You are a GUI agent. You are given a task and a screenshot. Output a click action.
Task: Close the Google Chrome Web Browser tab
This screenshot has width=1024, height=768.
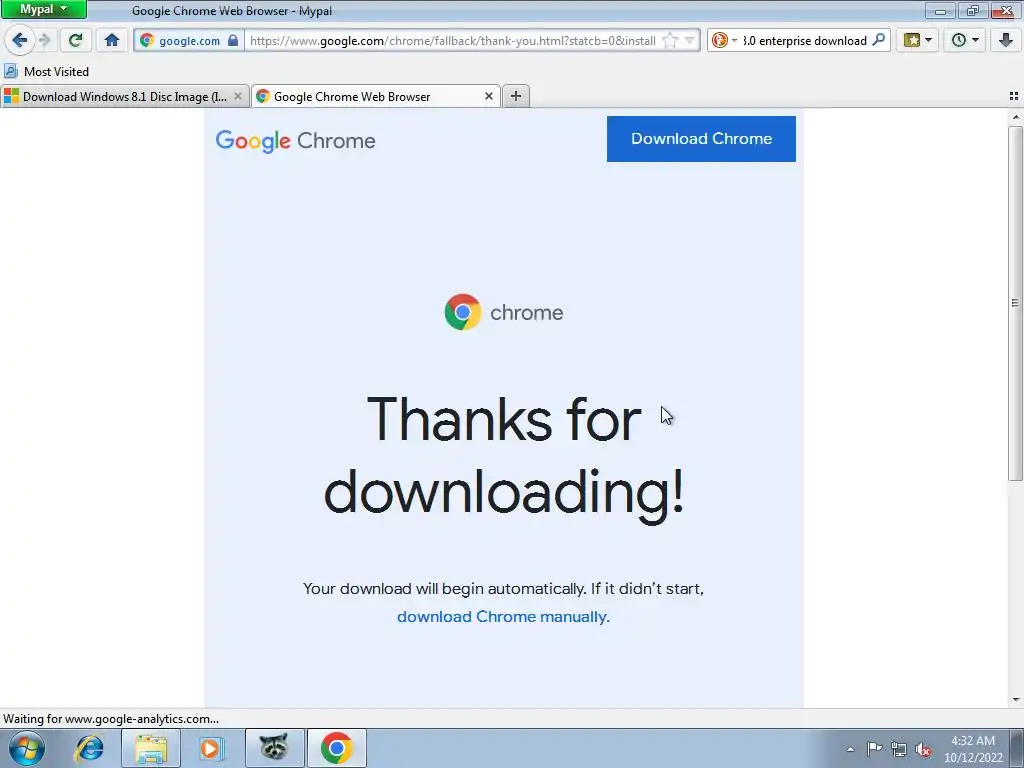[488, 97]
